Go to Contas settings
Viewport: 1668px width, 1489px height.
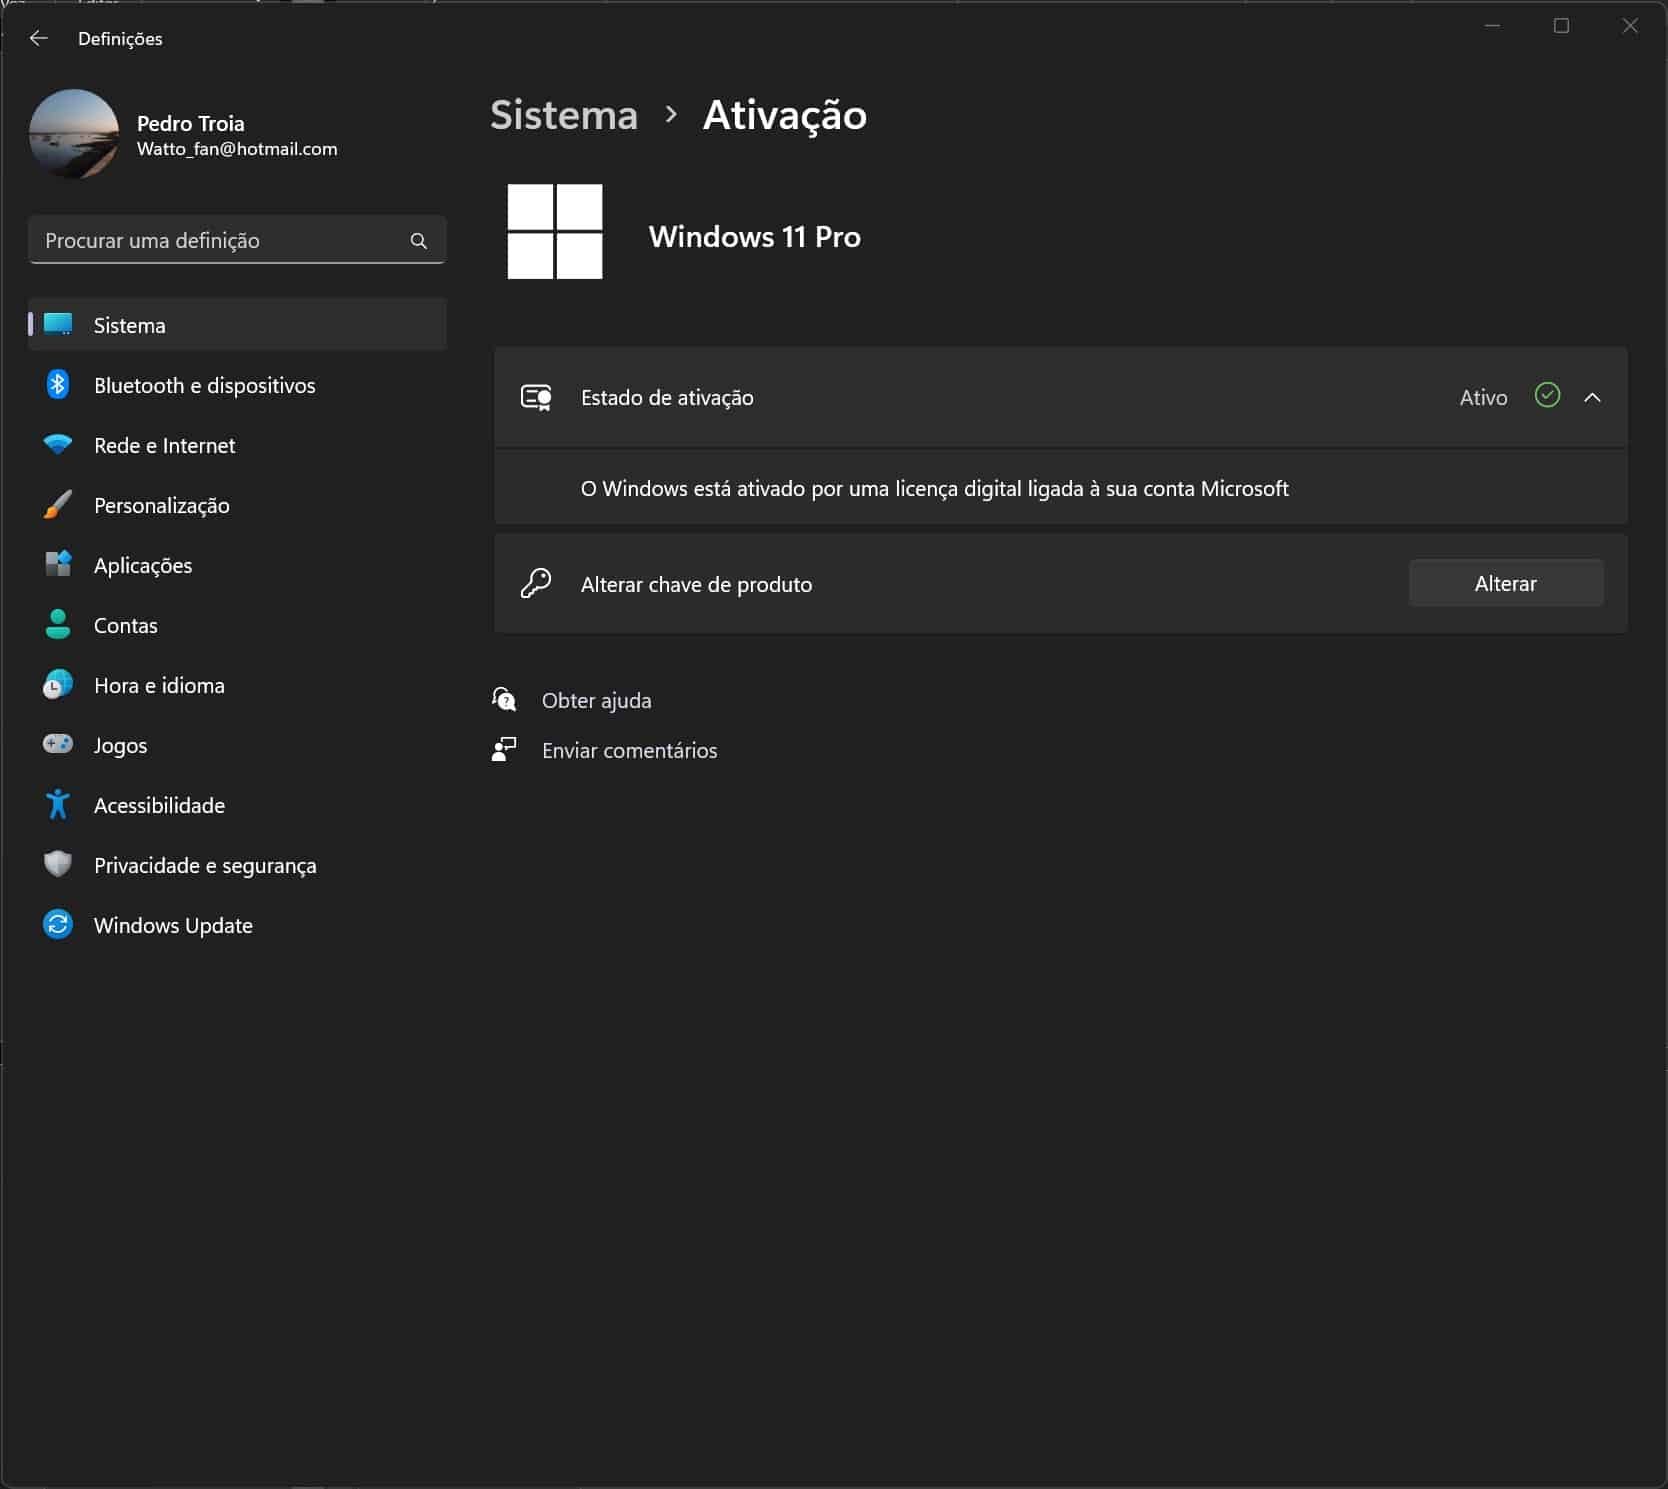pos(126,625)
